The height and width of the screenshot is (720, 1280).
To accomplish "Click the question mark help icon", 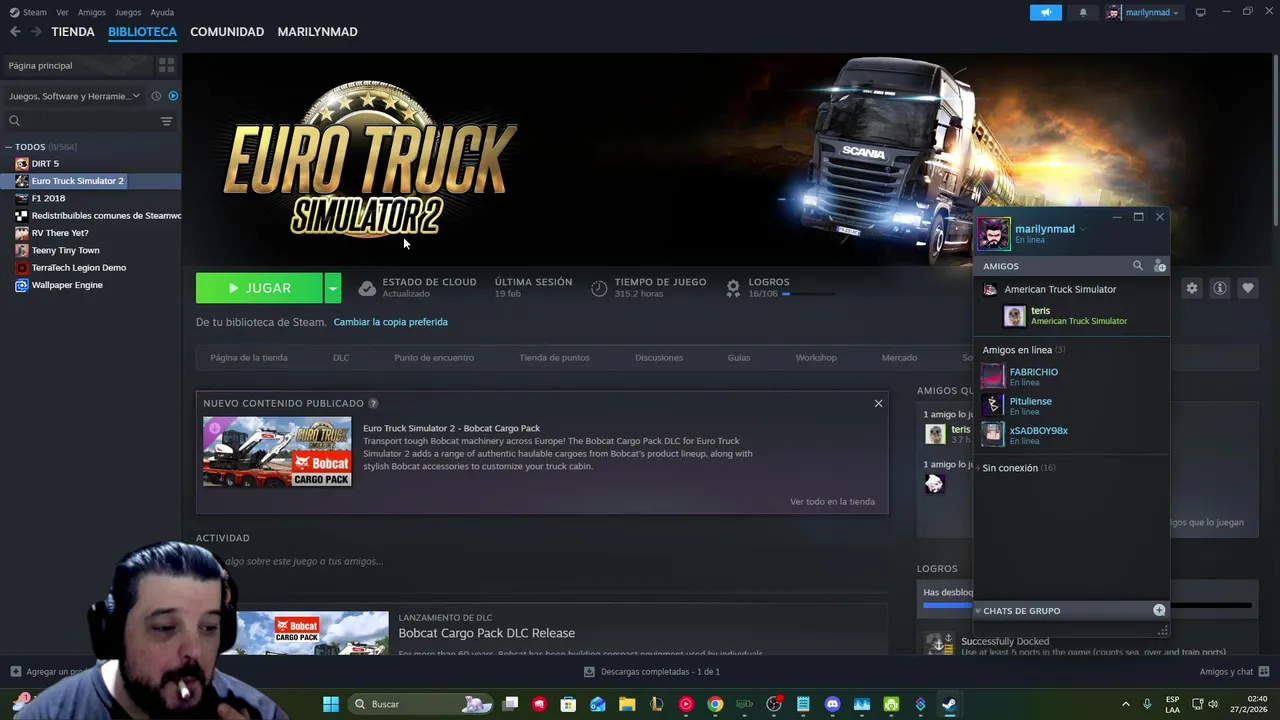I will [373, 403].
